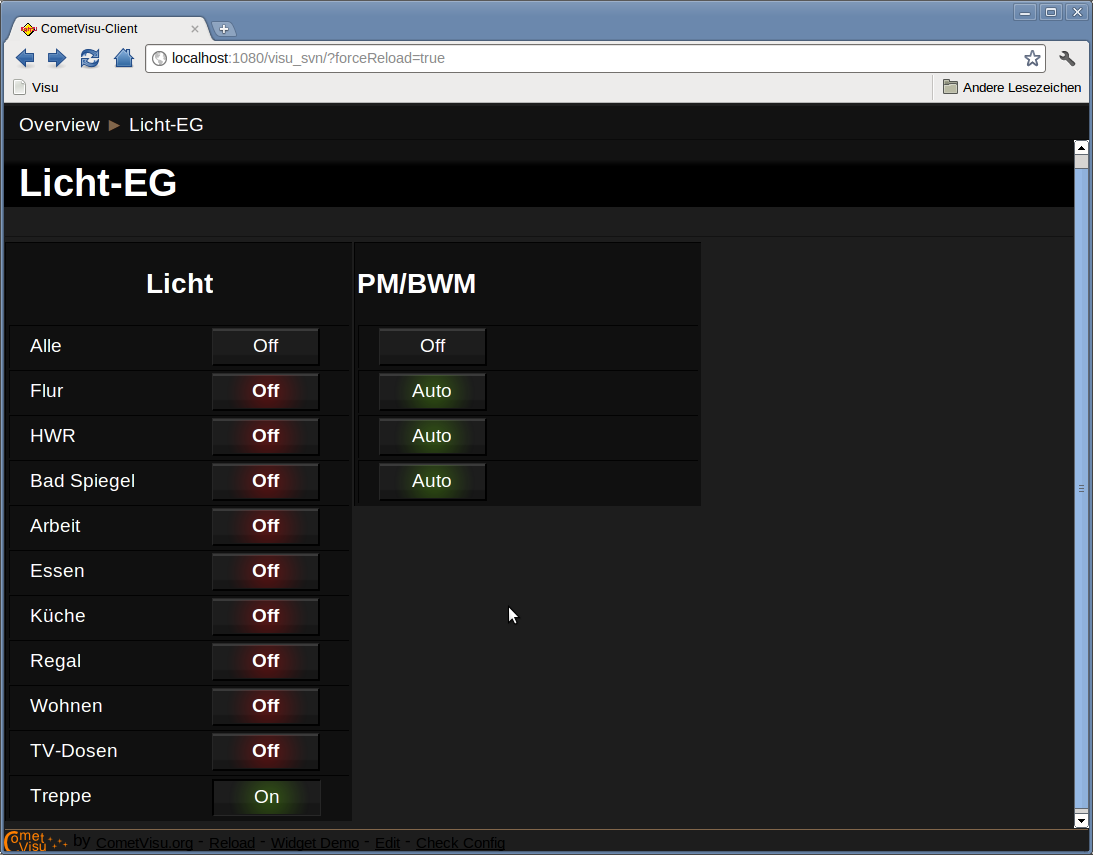The height and width of the screenshot is (855, 1093).
Task: Open the Andere Lesezeichen bookmarks folder
Action: [1012, 87]
